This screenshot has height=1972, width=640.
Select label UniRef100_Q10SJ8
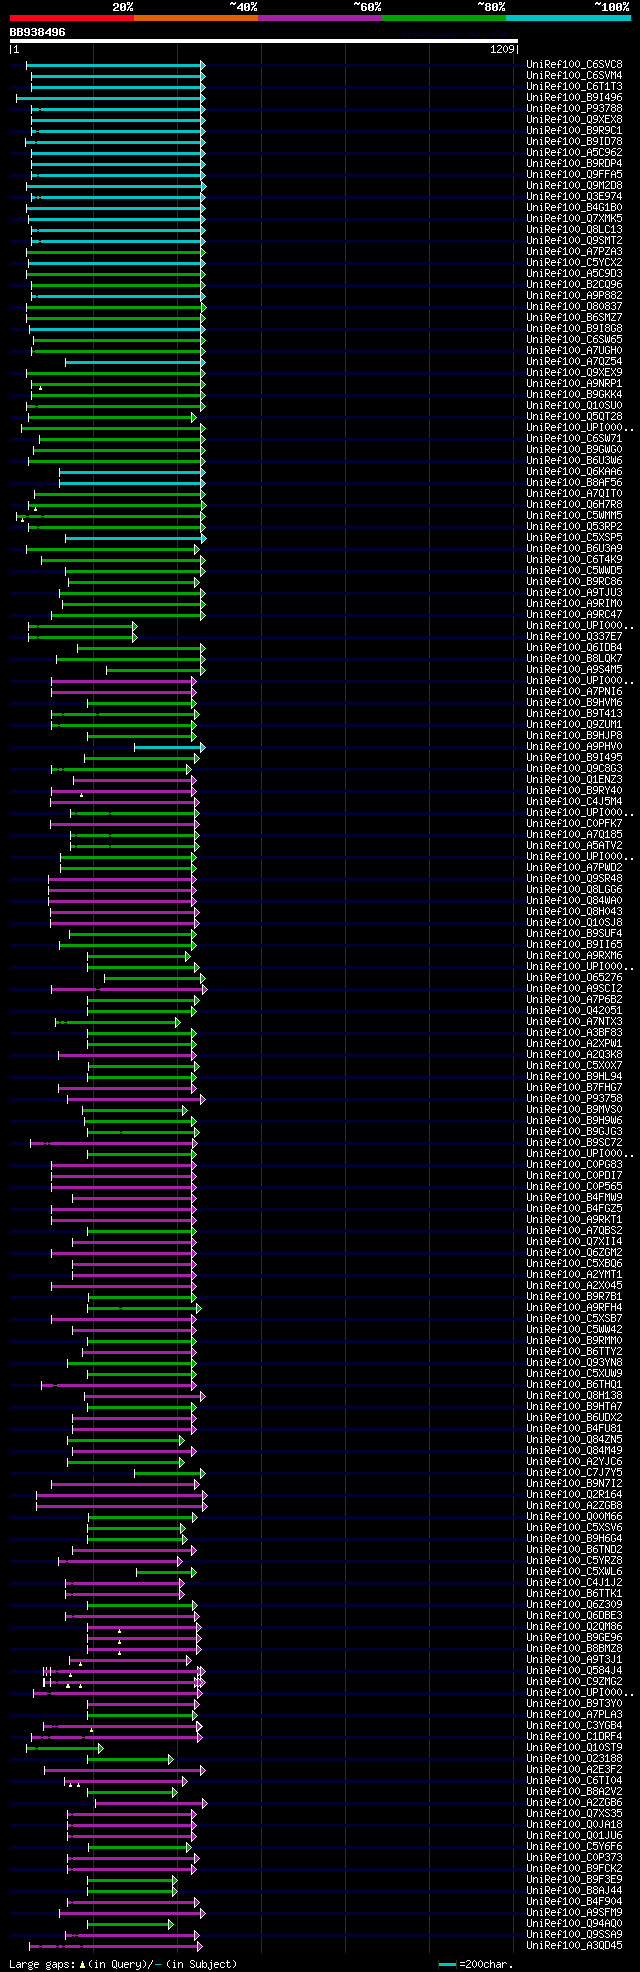click(574, 922)
